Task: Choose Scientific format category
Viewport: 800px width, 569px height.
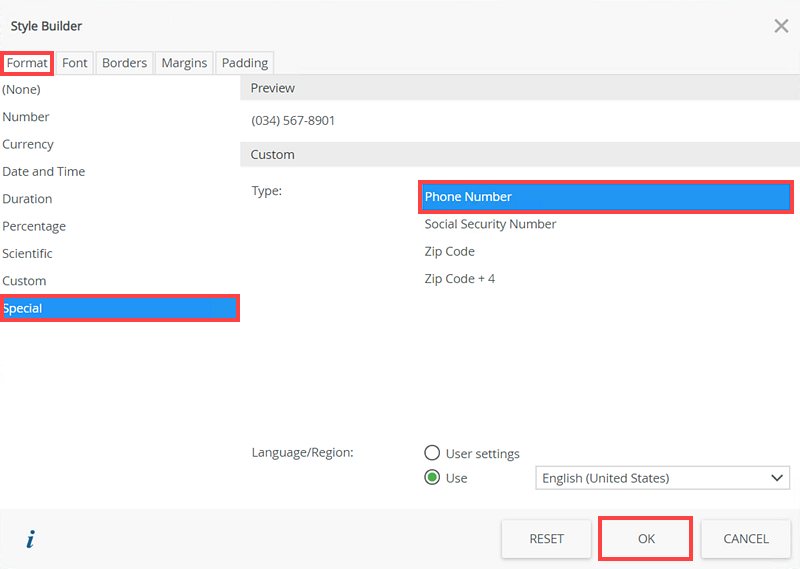Action: pos(28,253)
